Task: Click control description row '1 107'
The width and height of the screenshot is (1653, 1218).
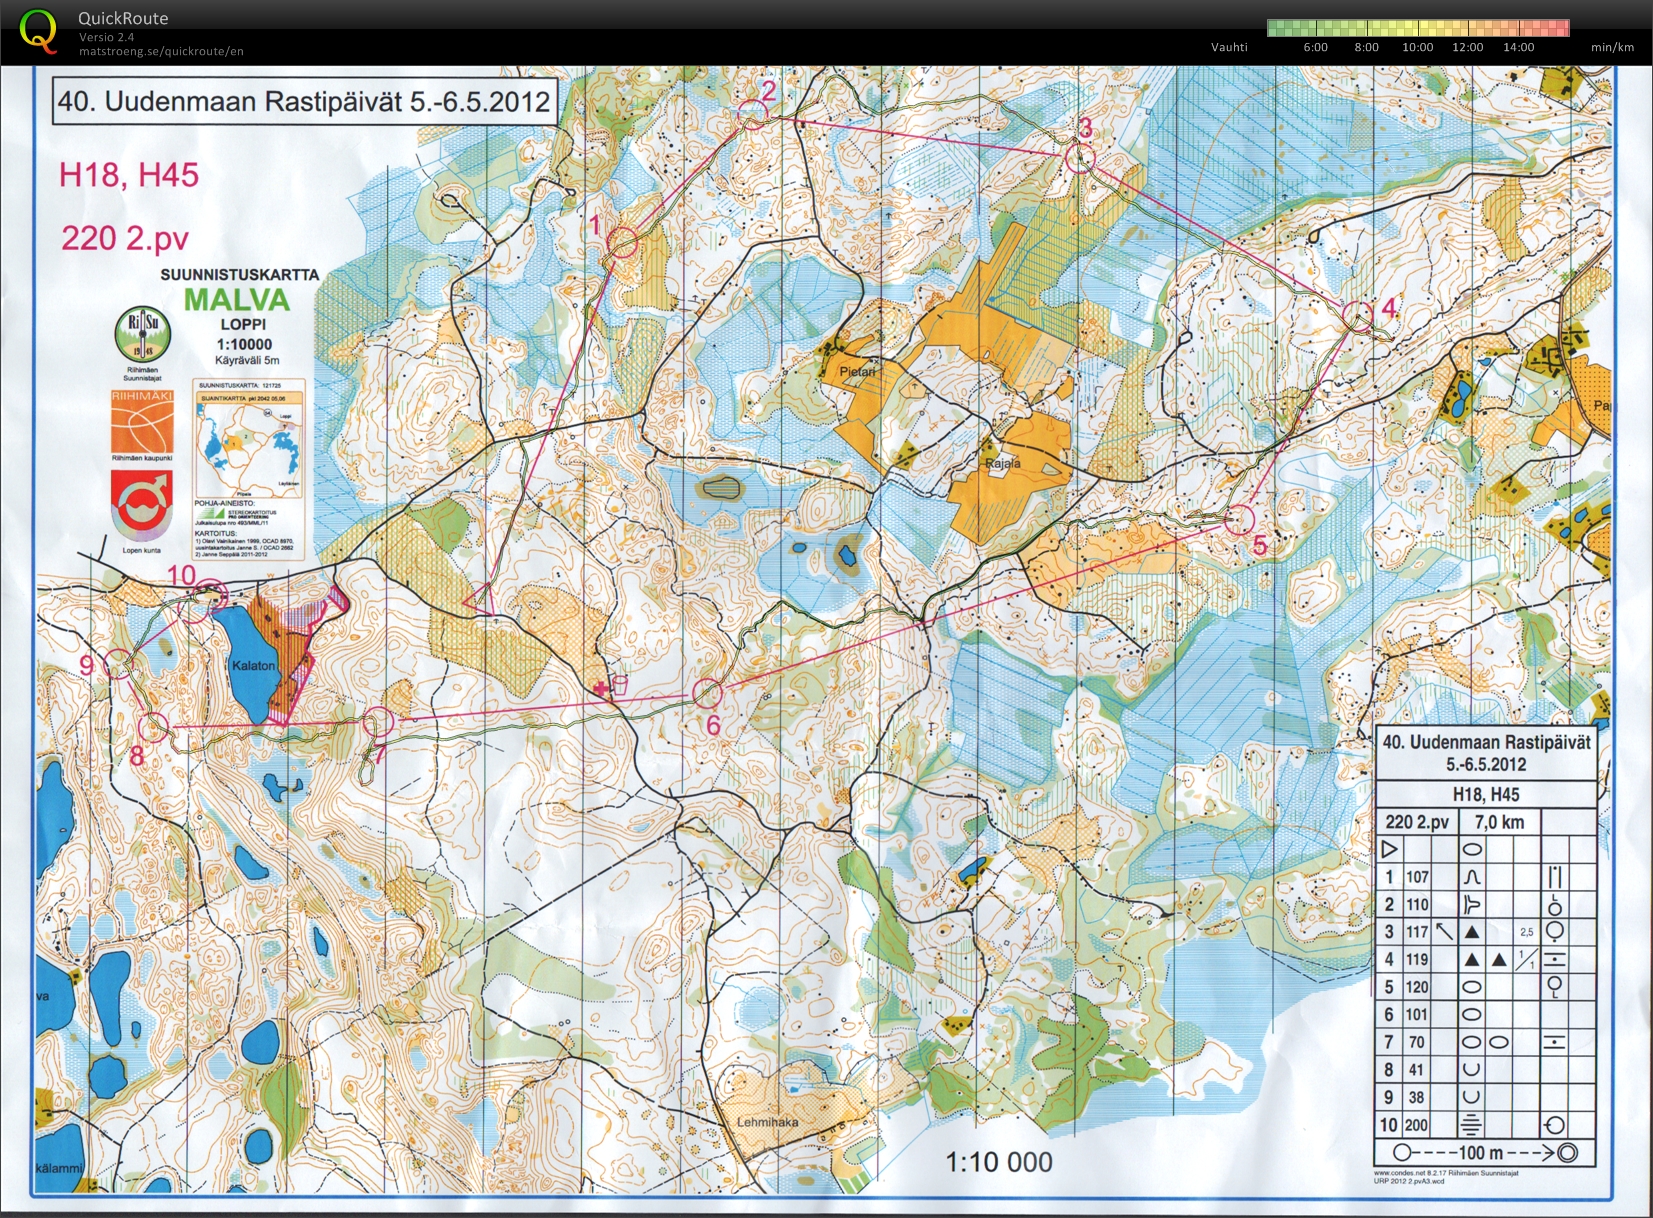Action: click(x=1485, y=877)
